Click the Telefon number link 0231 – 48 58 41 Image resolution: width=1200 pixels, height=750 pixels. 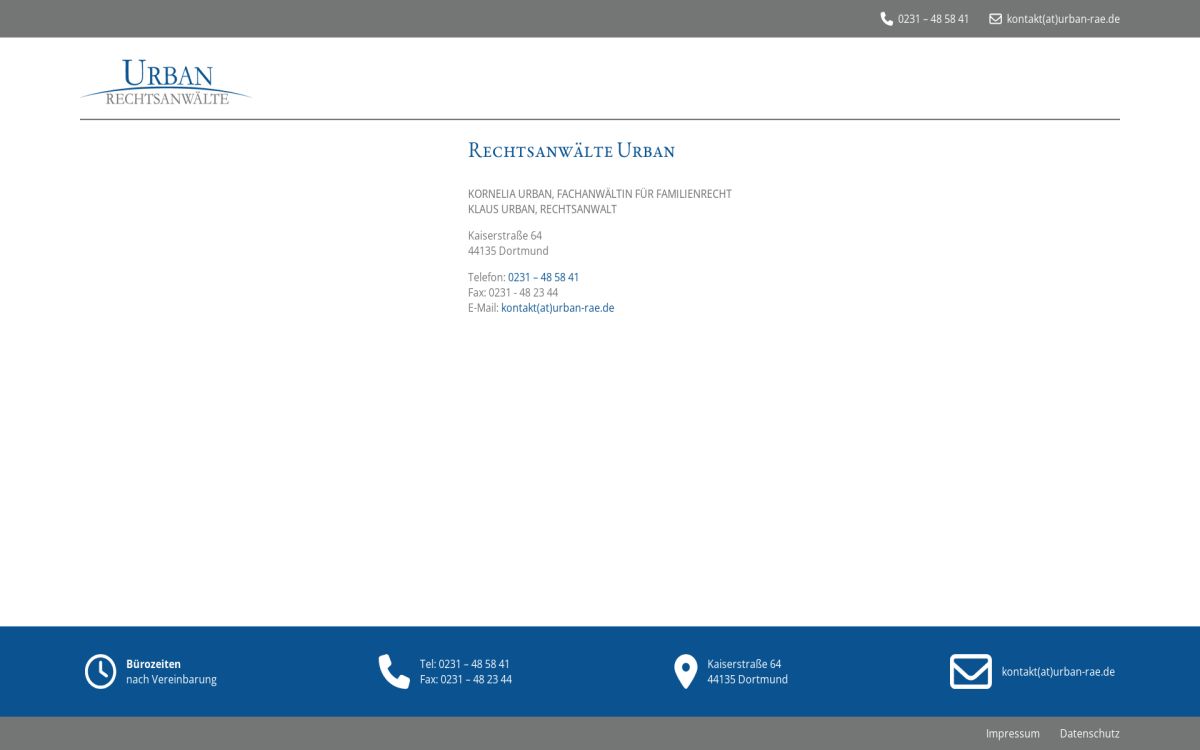[543, 277]
